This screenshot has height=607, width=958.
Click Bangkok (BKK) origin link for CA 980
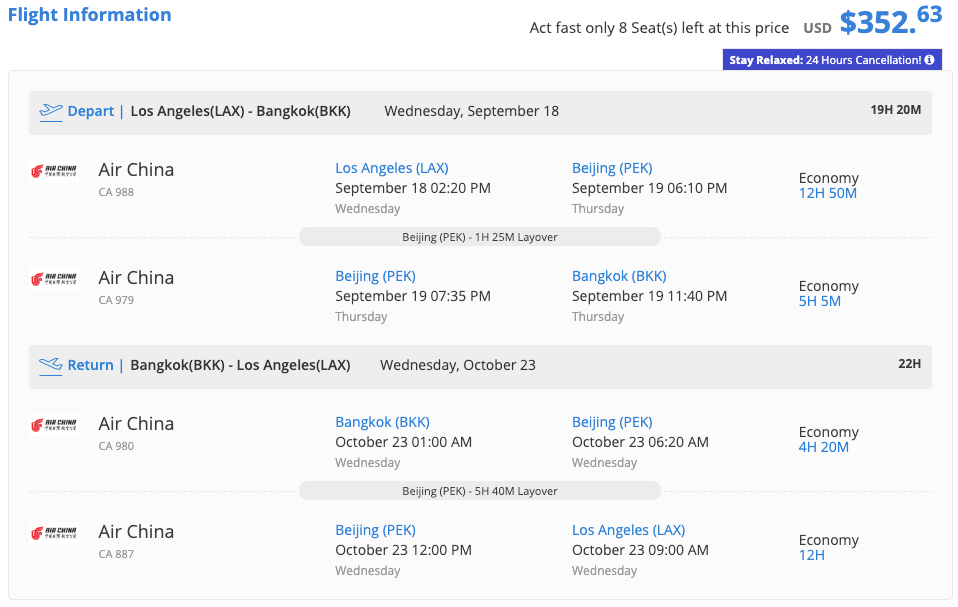click(x=382, y=422)
